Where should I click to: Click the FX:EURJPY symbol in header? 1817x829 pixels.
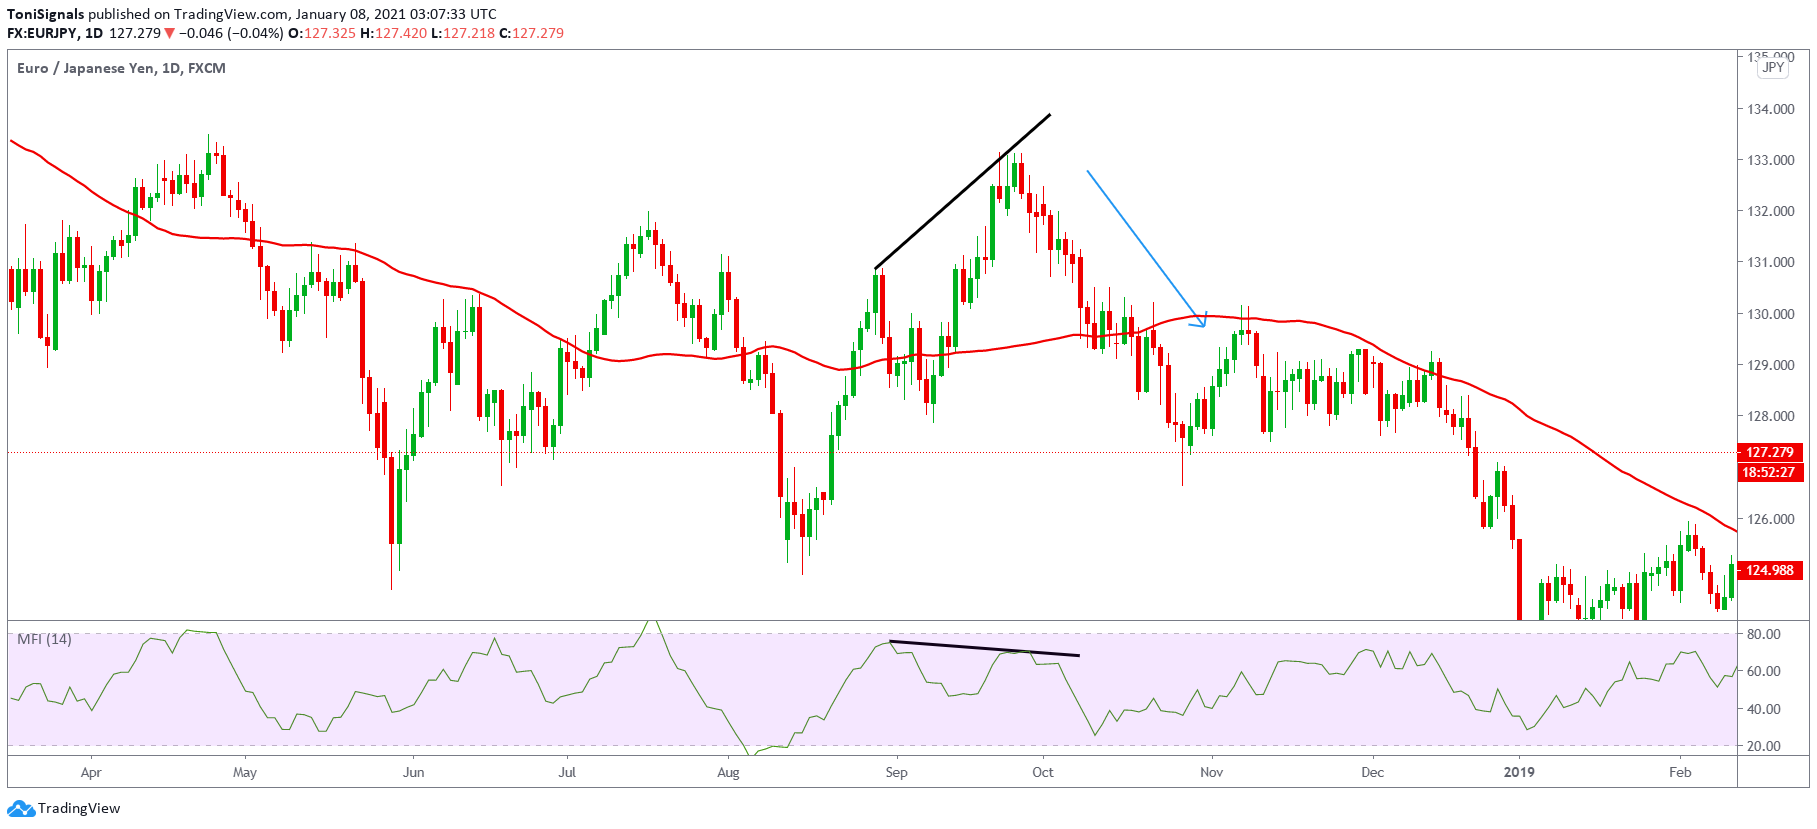point(42,33)
